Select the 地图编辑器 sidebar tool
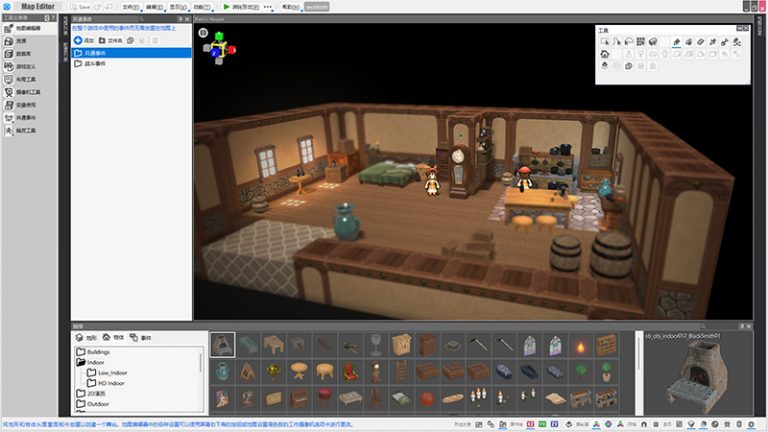 click(25, 29)
